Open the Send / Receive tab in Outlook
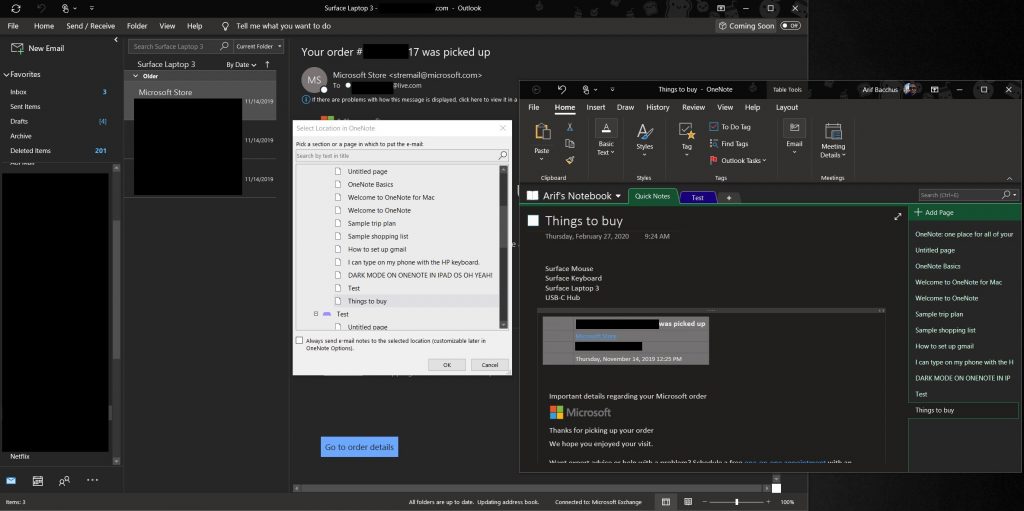1024x511 pixels. (x=91, y=26)
